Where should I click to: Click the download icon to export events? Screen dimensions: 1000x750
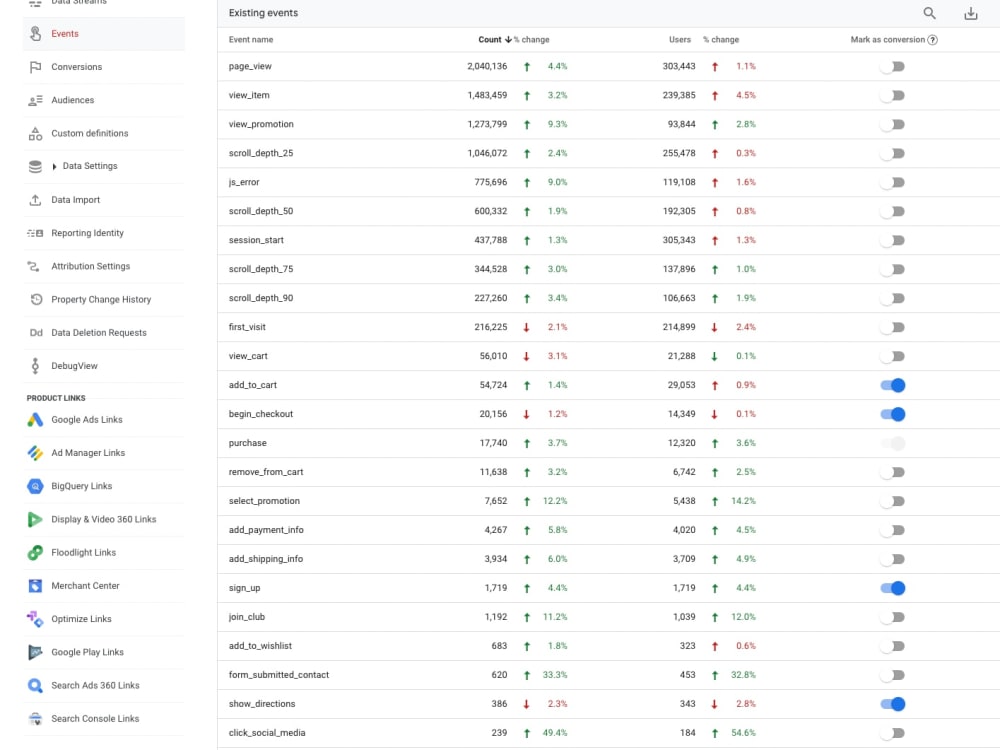[x=969, y=13]
